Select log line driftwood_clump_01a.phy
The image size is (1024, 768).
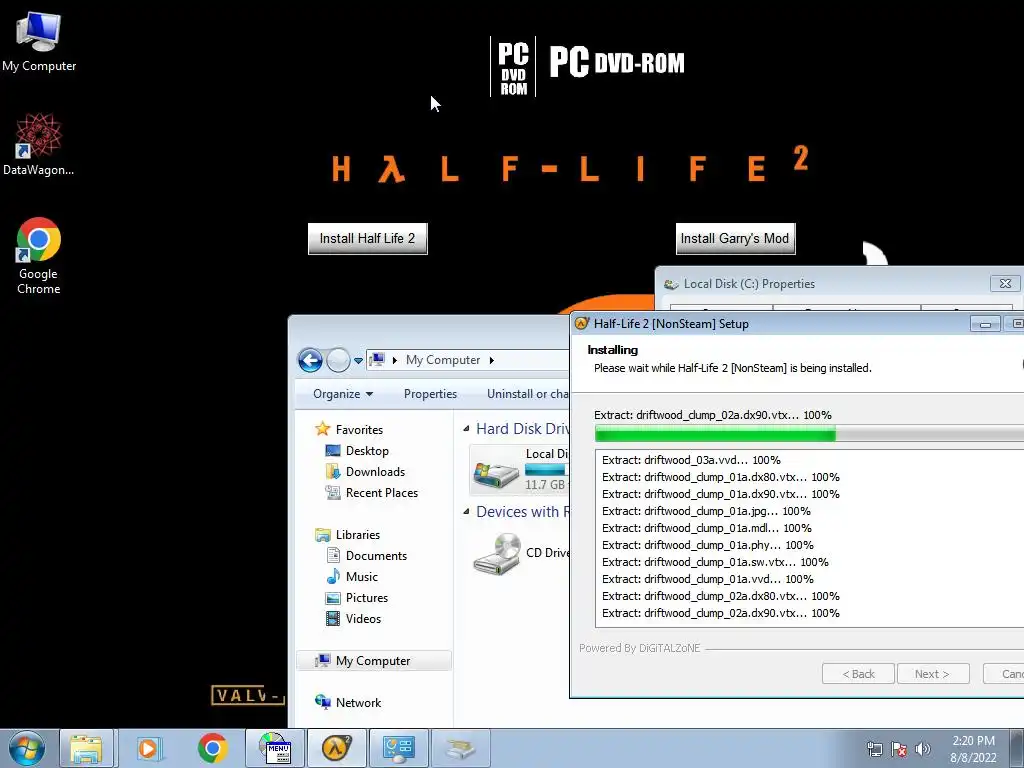(708, 545)
